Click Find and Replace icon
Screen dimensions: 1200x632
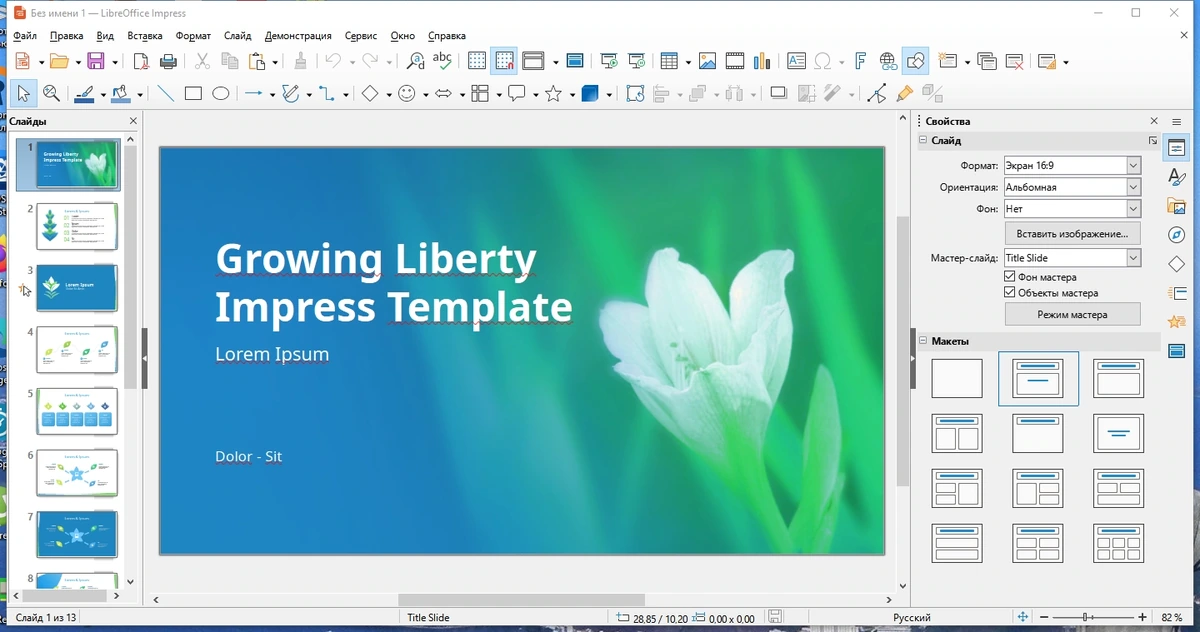[x=415, y=61]
